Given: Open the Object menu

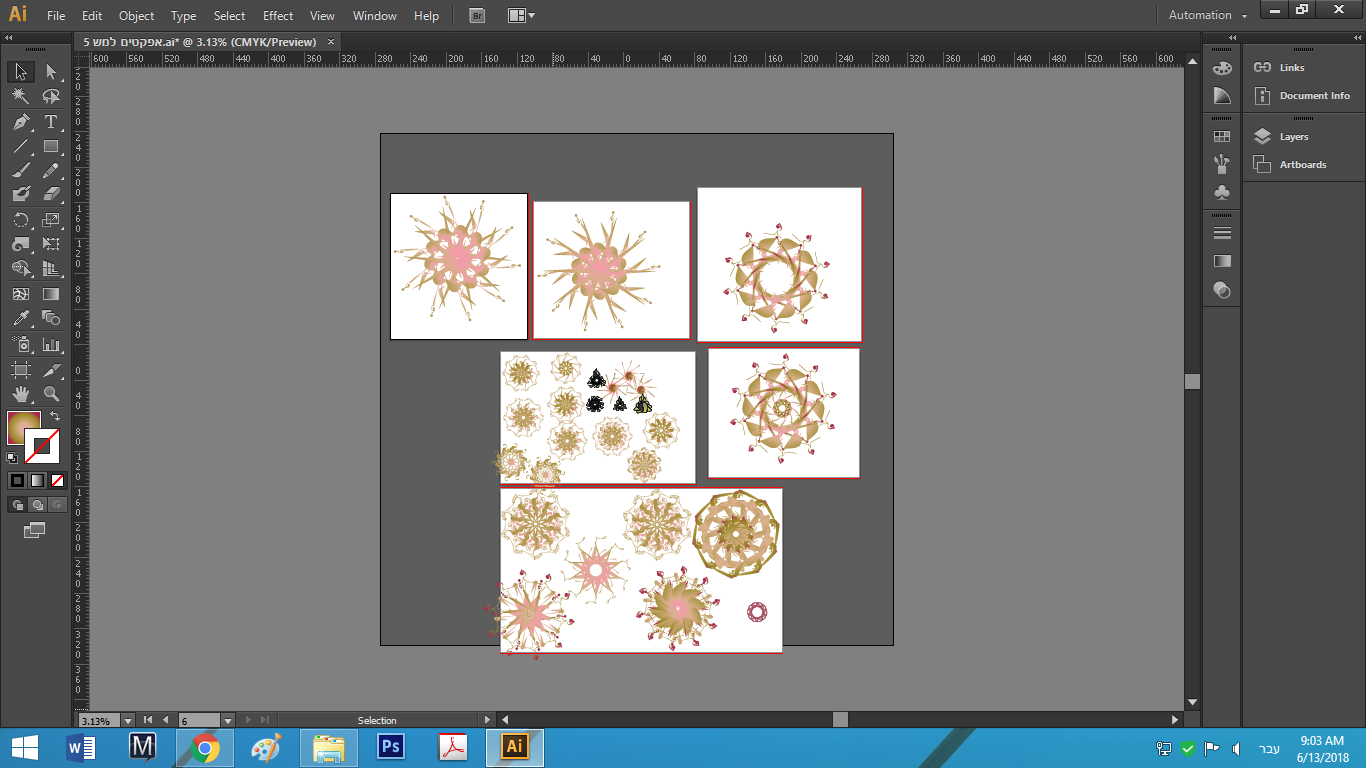Looking at the screenshot, I should tap(136, 16).
